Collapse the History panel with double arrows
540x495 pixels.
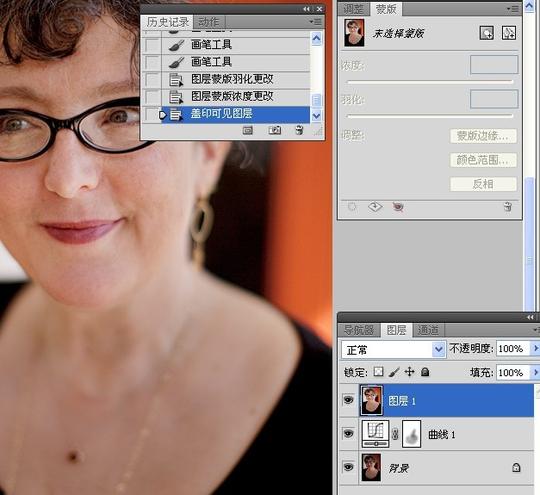306,9
